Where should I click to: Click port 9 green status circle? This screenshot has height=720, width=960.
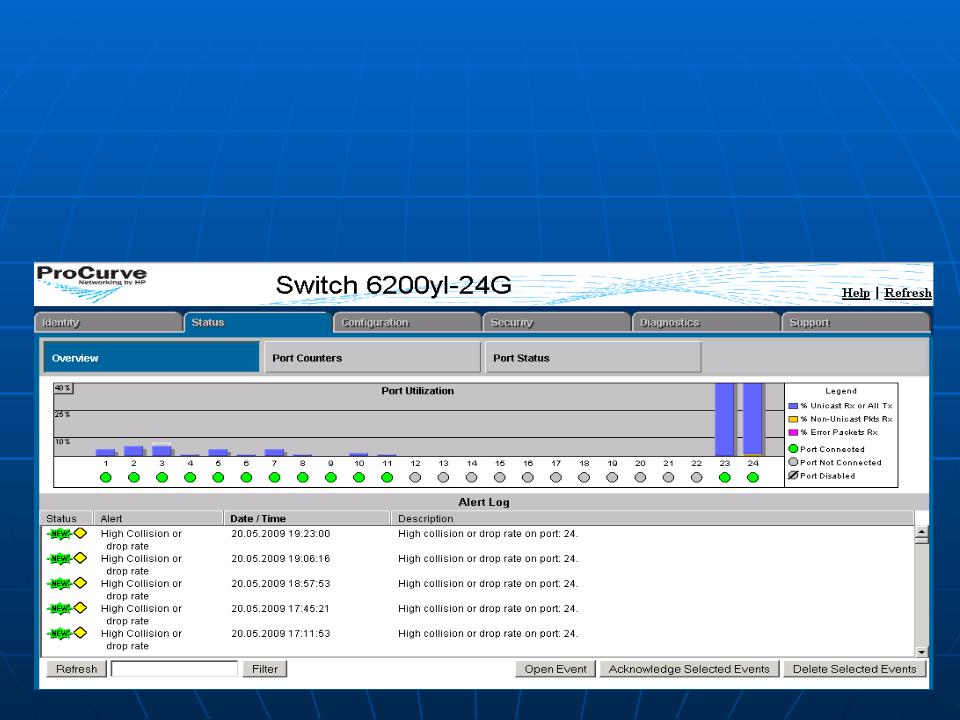tap(331, 478)
